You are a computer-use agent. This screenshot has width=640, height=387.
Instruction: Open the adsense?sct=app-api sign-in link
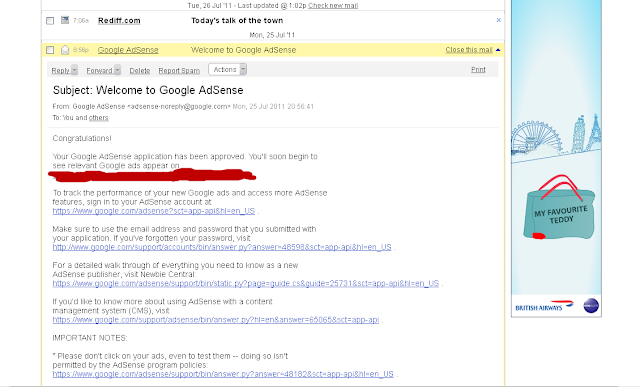[153, 211]
